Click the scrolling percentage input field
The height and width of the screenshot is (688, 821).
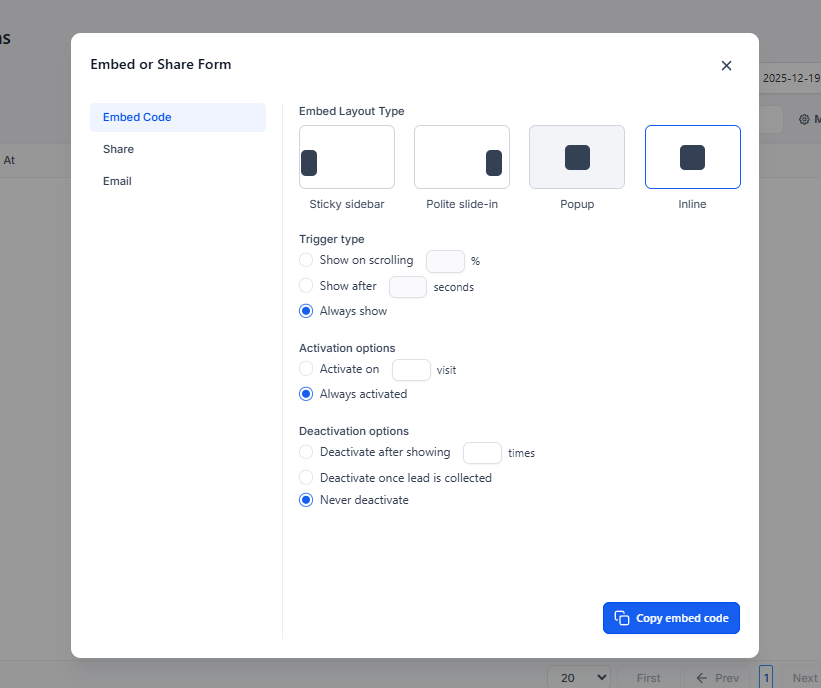point(445,261)
